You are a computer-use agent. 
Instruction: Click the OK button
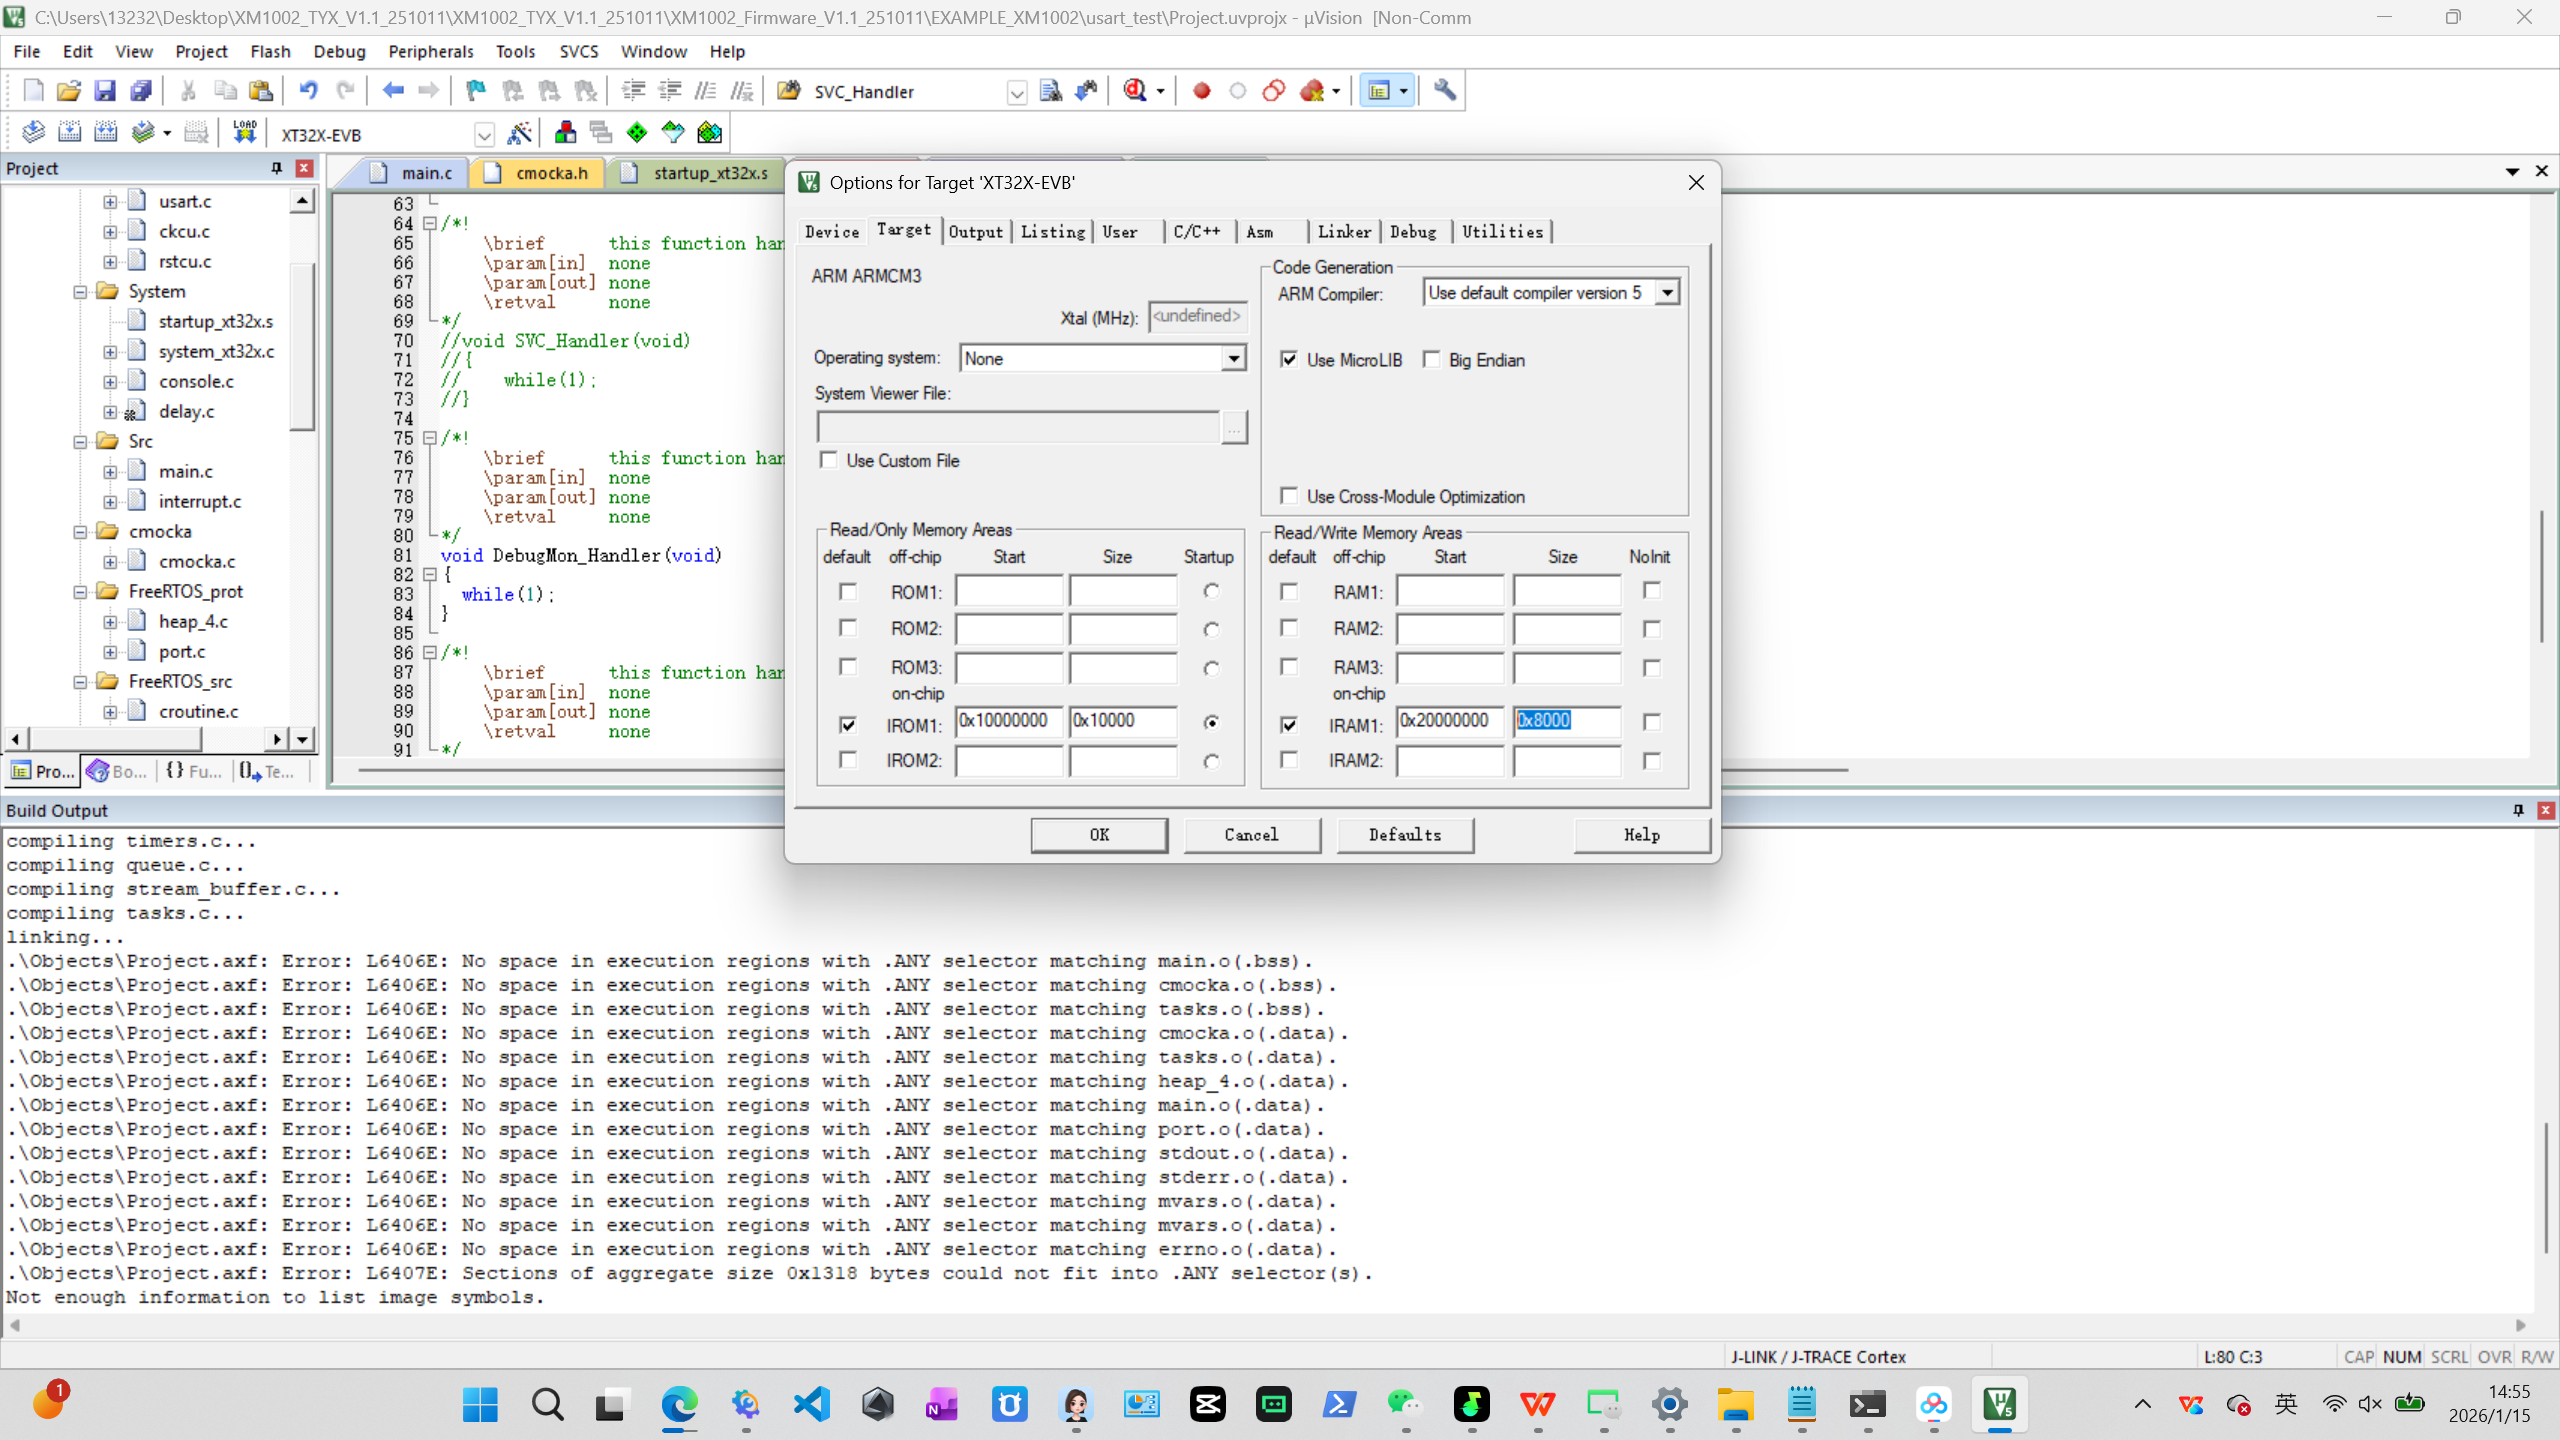tap(1098, 835)
